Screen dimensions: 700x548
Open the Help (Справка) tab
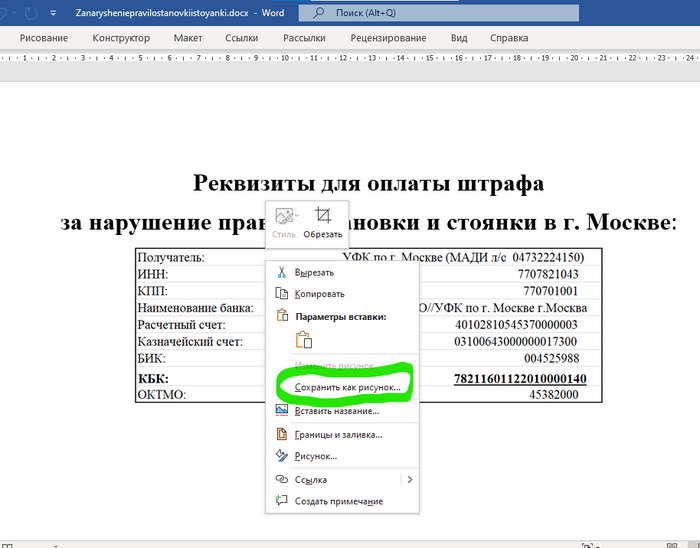(509, 38)
